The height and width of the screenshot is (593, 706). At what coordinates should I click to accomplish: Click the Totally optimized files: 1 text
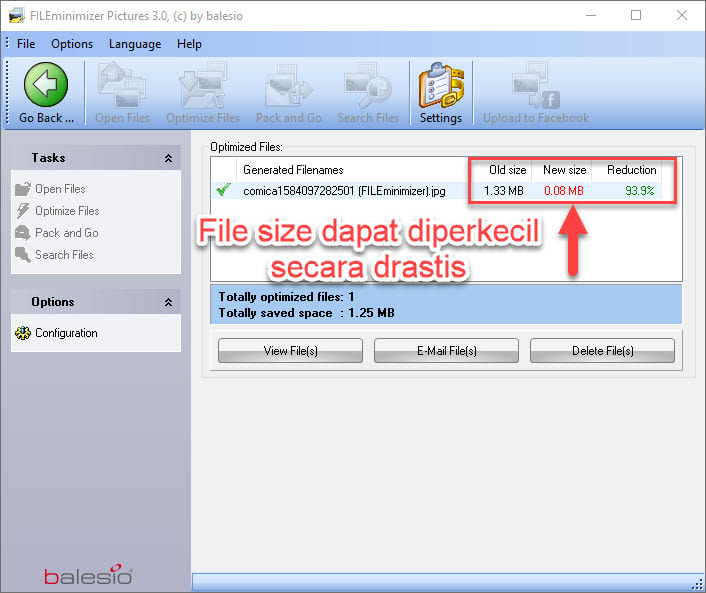click(286, 297)
